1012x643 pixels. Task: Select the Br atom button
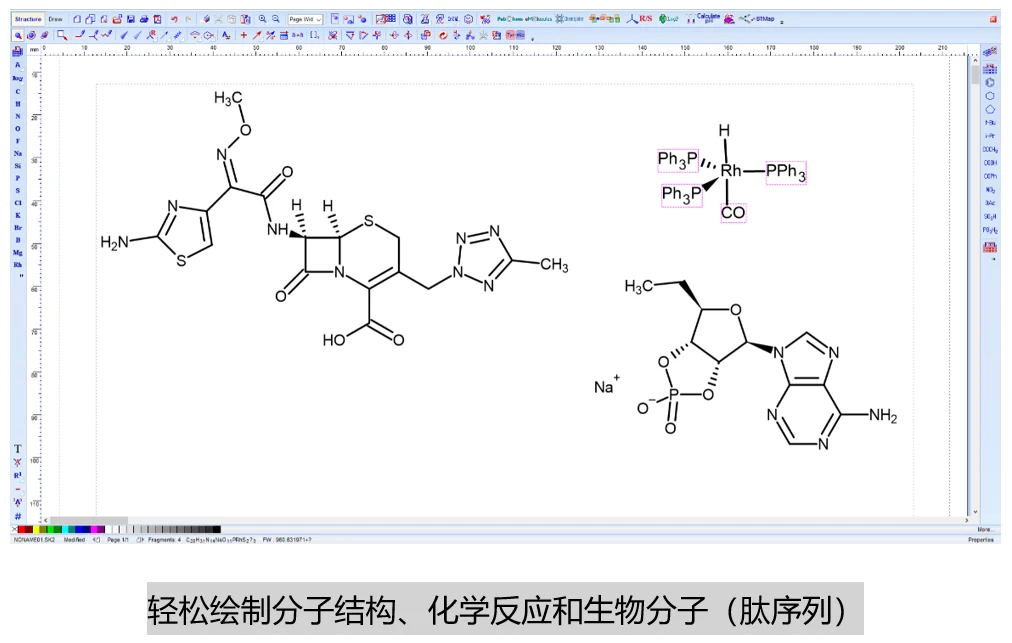(x=18, y=227)
